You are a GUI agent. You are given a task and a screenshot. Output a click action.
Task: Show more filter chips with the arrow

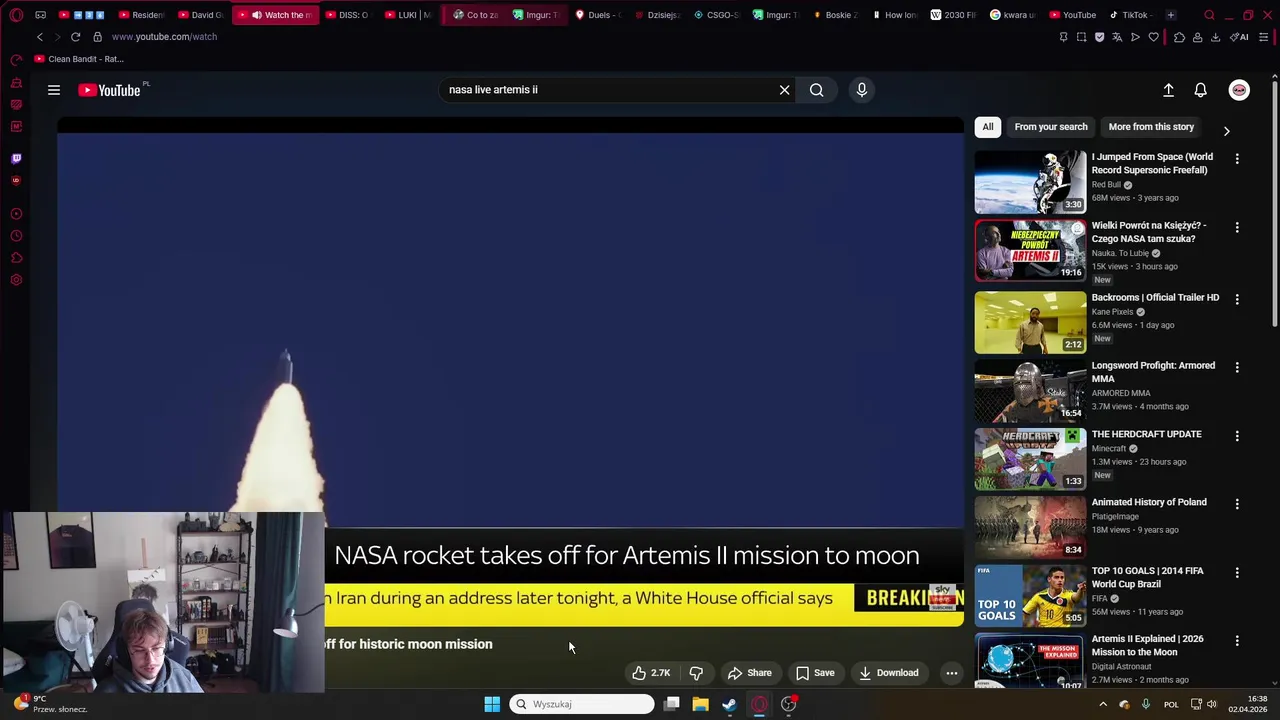coord(1227,131)
